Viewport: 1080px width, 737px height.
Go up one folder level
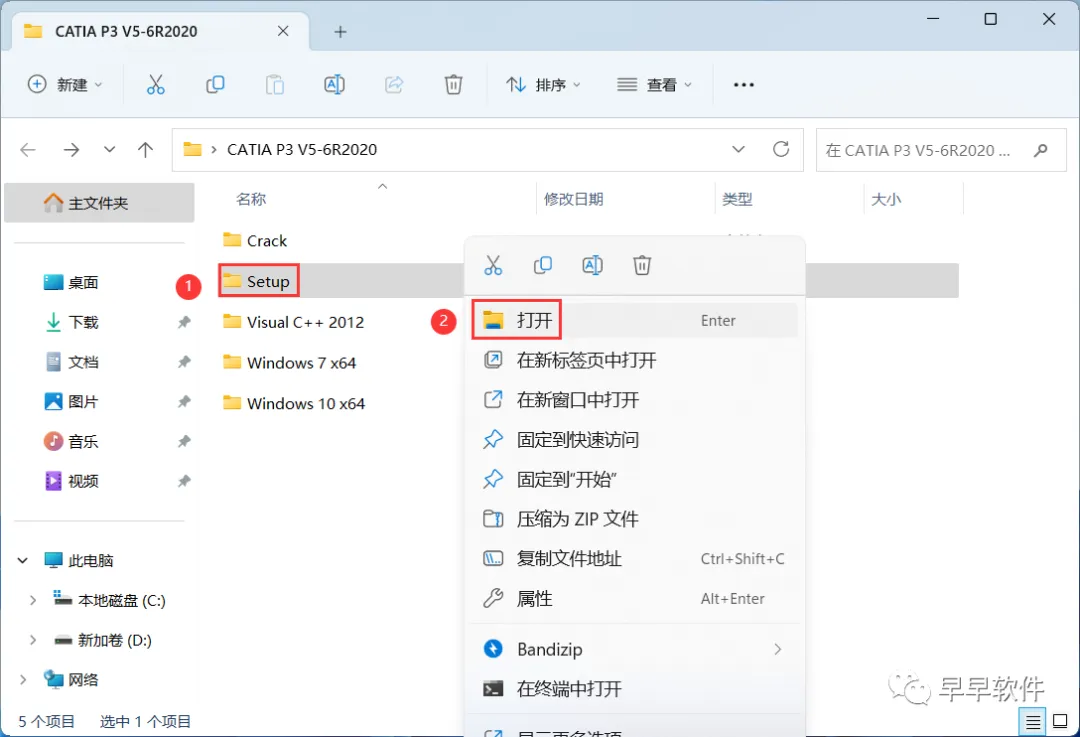(x=145, y=149)
